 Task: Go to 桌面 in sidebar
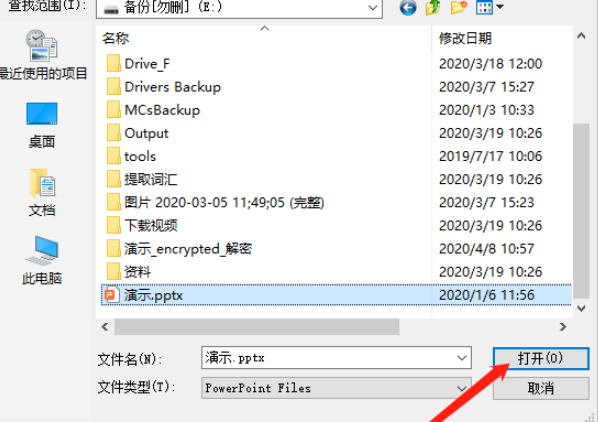point(42,125)
